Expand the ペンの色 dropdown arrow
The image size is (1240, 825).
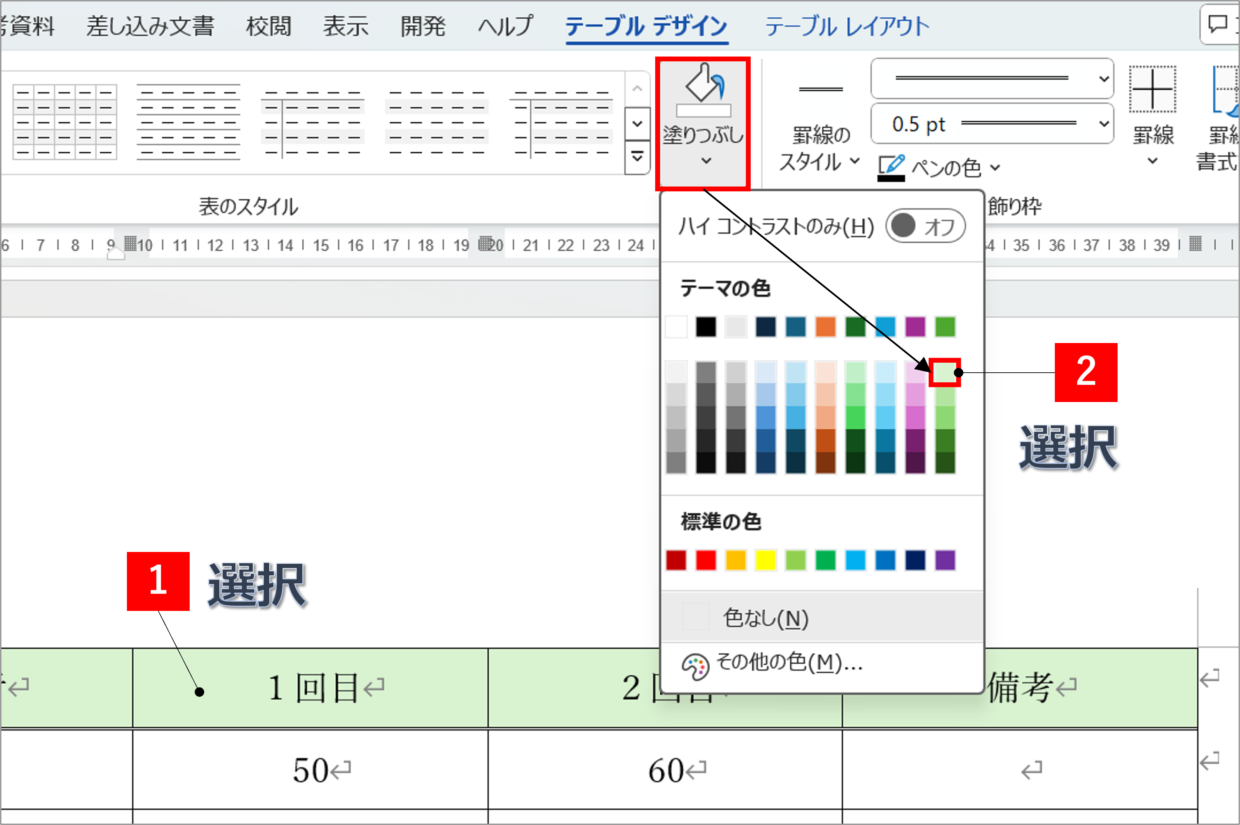(994, 168)
